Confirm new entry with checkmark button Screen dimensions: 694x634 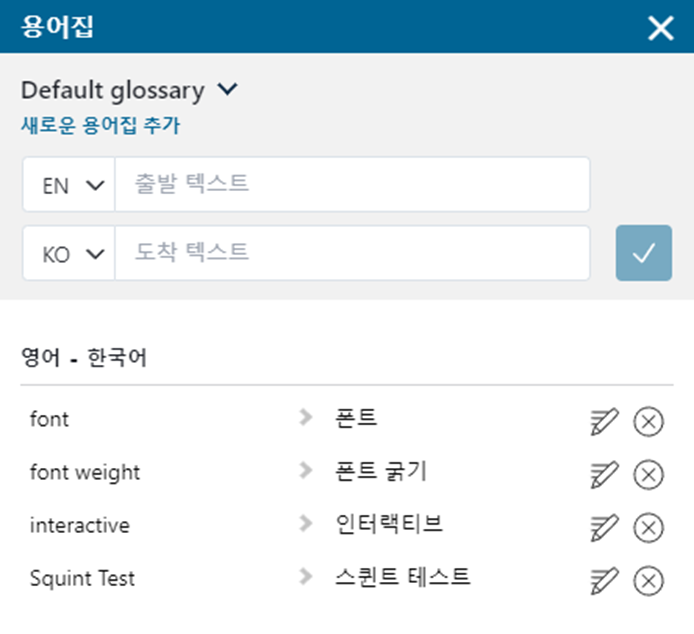click(643, 253)
